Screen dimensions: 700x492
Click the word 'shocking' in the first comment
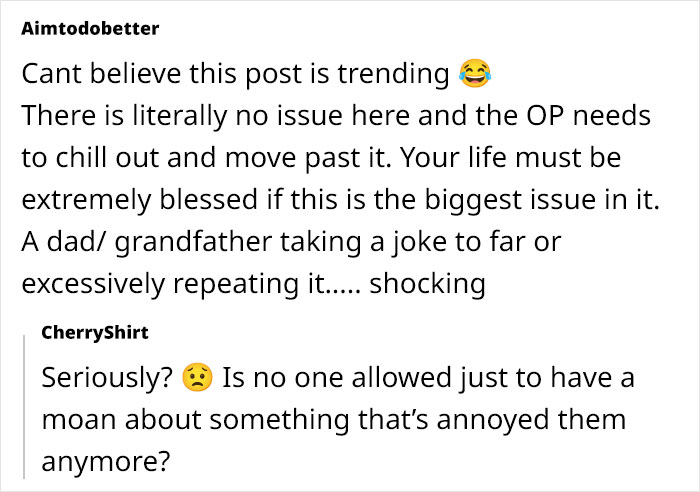[427, 284]
